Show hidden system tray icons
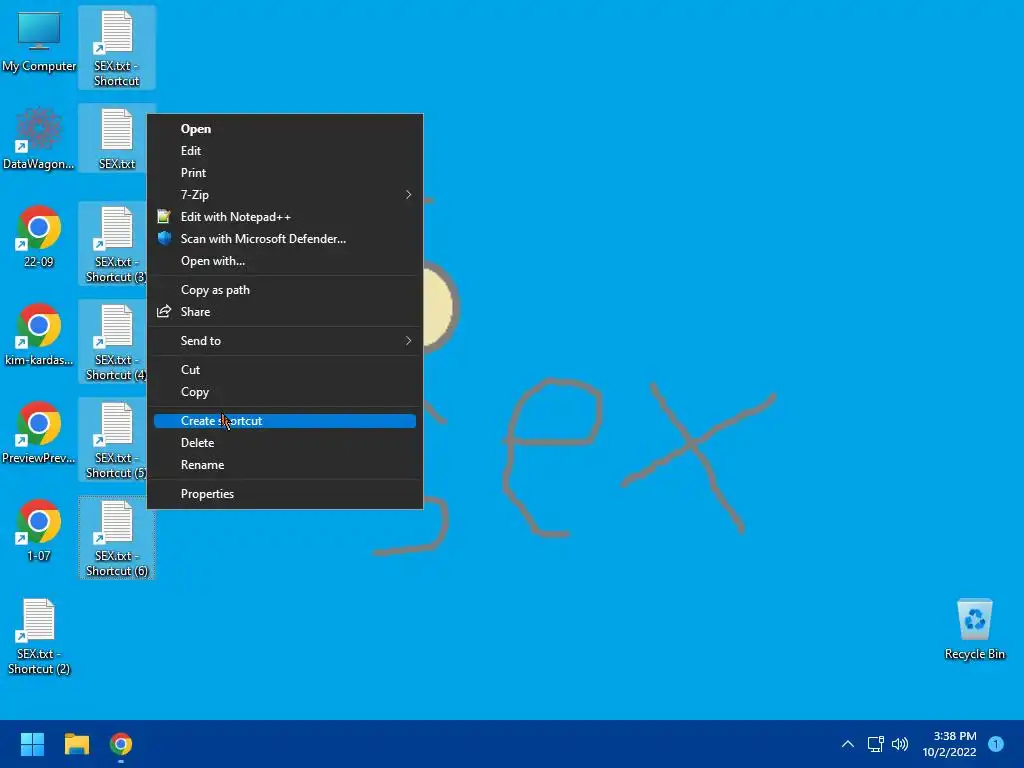 pyautogui.click(x=848, y=744)
